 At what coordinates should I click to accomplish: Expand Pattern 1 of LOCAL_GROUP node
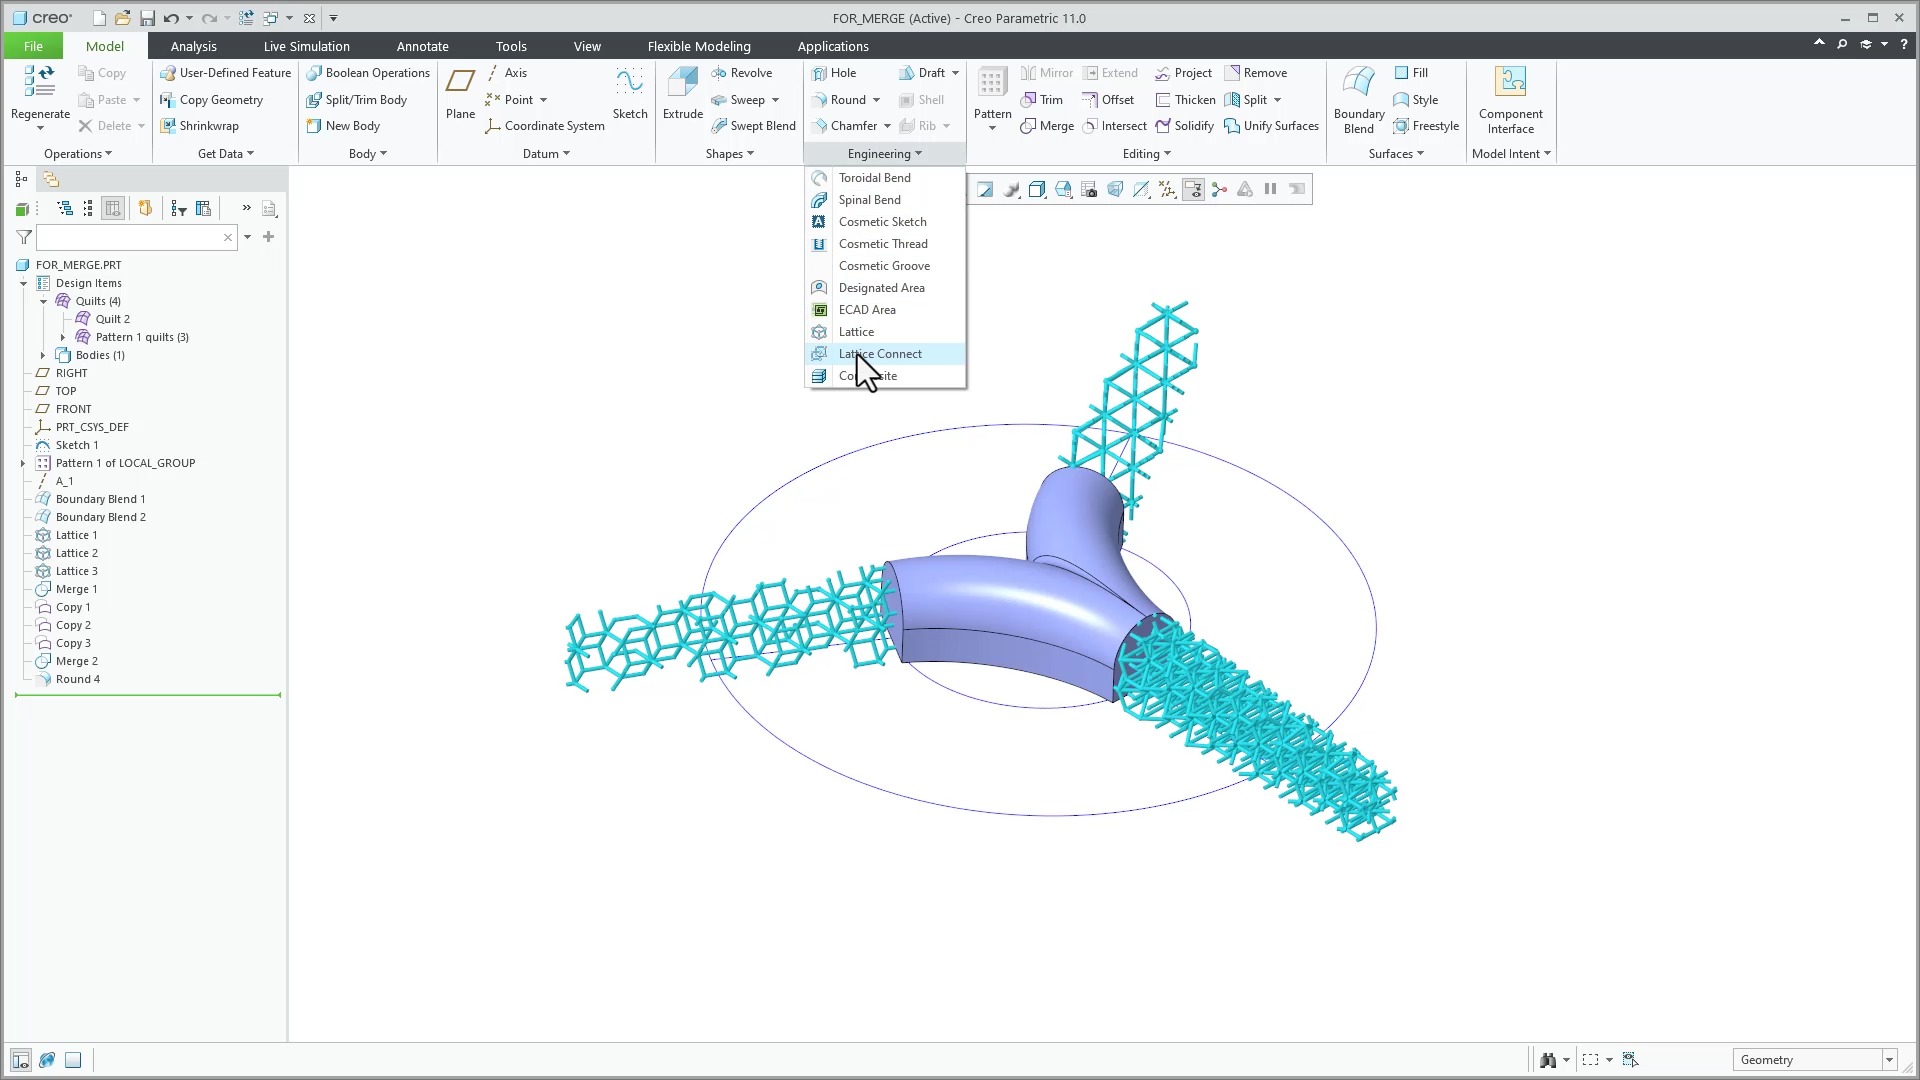point(23,463)
